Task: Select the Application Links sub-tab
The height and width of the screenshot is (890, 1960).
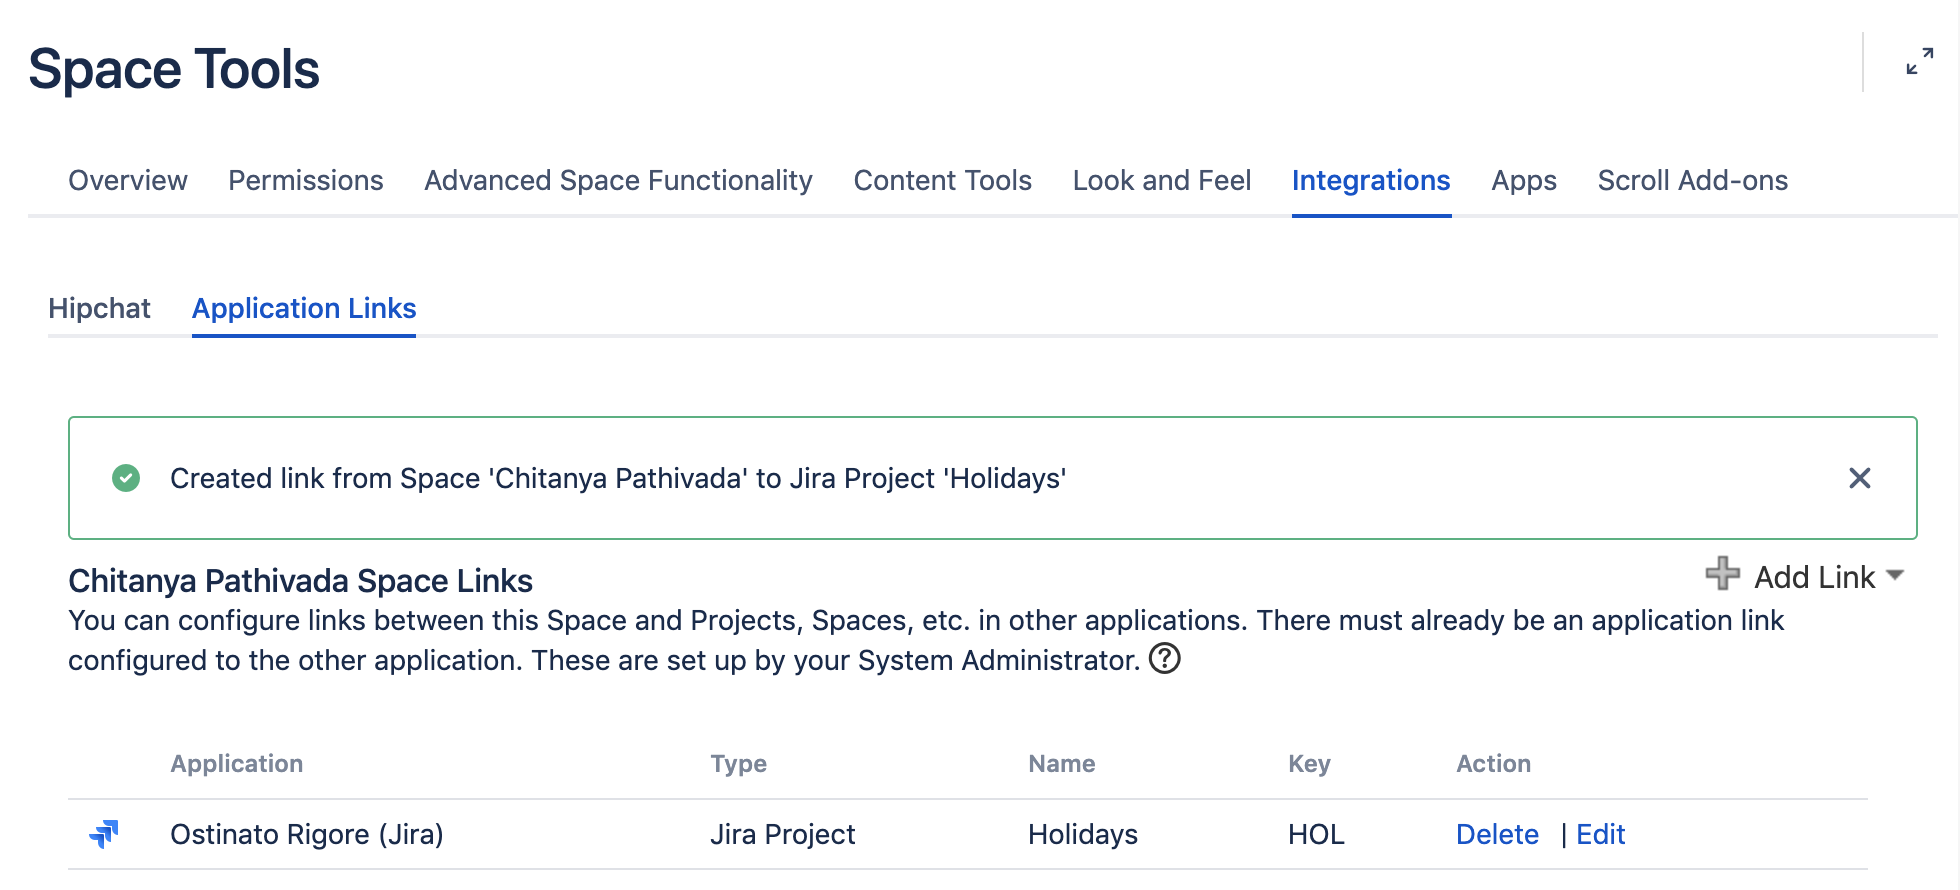Action: coord(304,308)
